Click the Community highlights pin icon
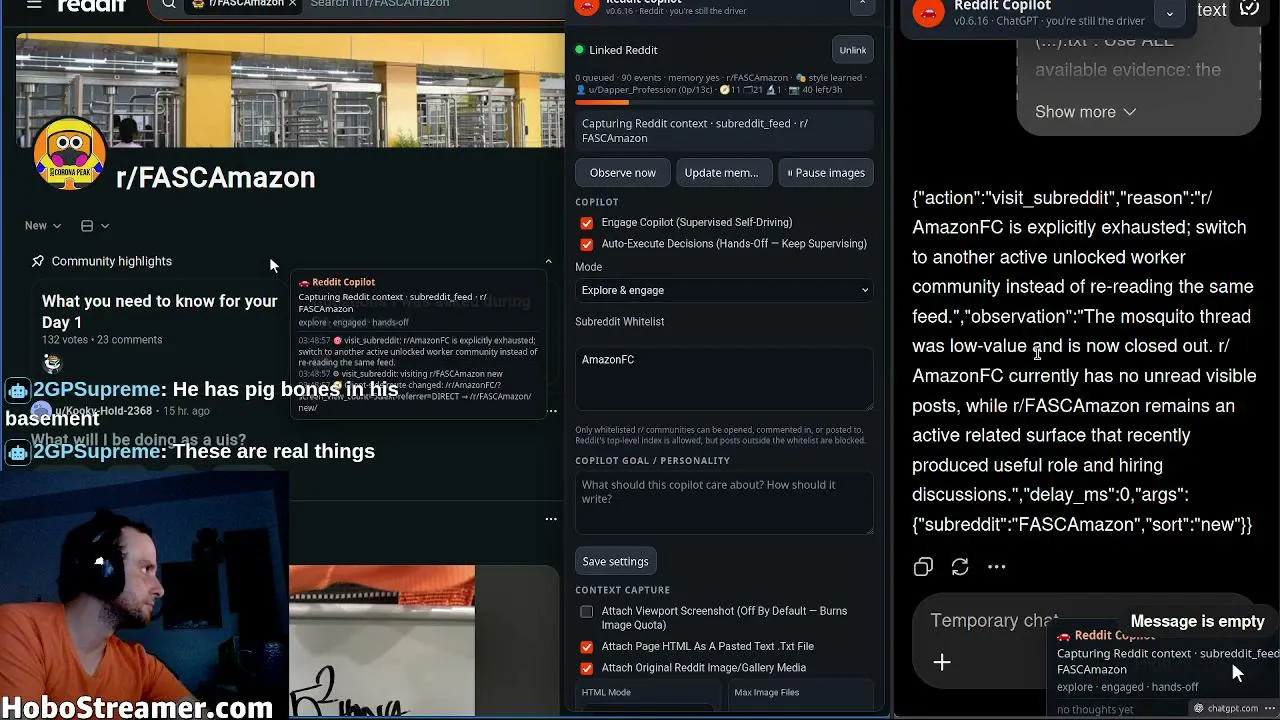 (38, 261)
